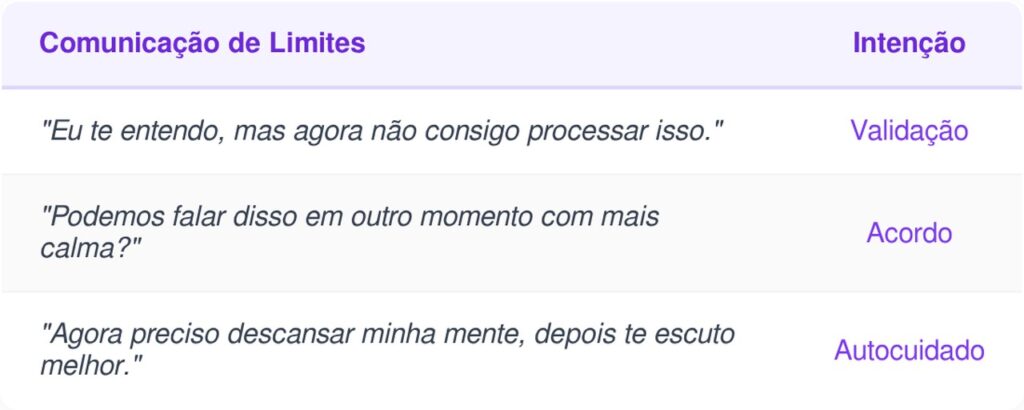This screenshot has width=1024, height=410.
Task: Select the quote starting "Podemos falar disso"
Action: (349, 233)
